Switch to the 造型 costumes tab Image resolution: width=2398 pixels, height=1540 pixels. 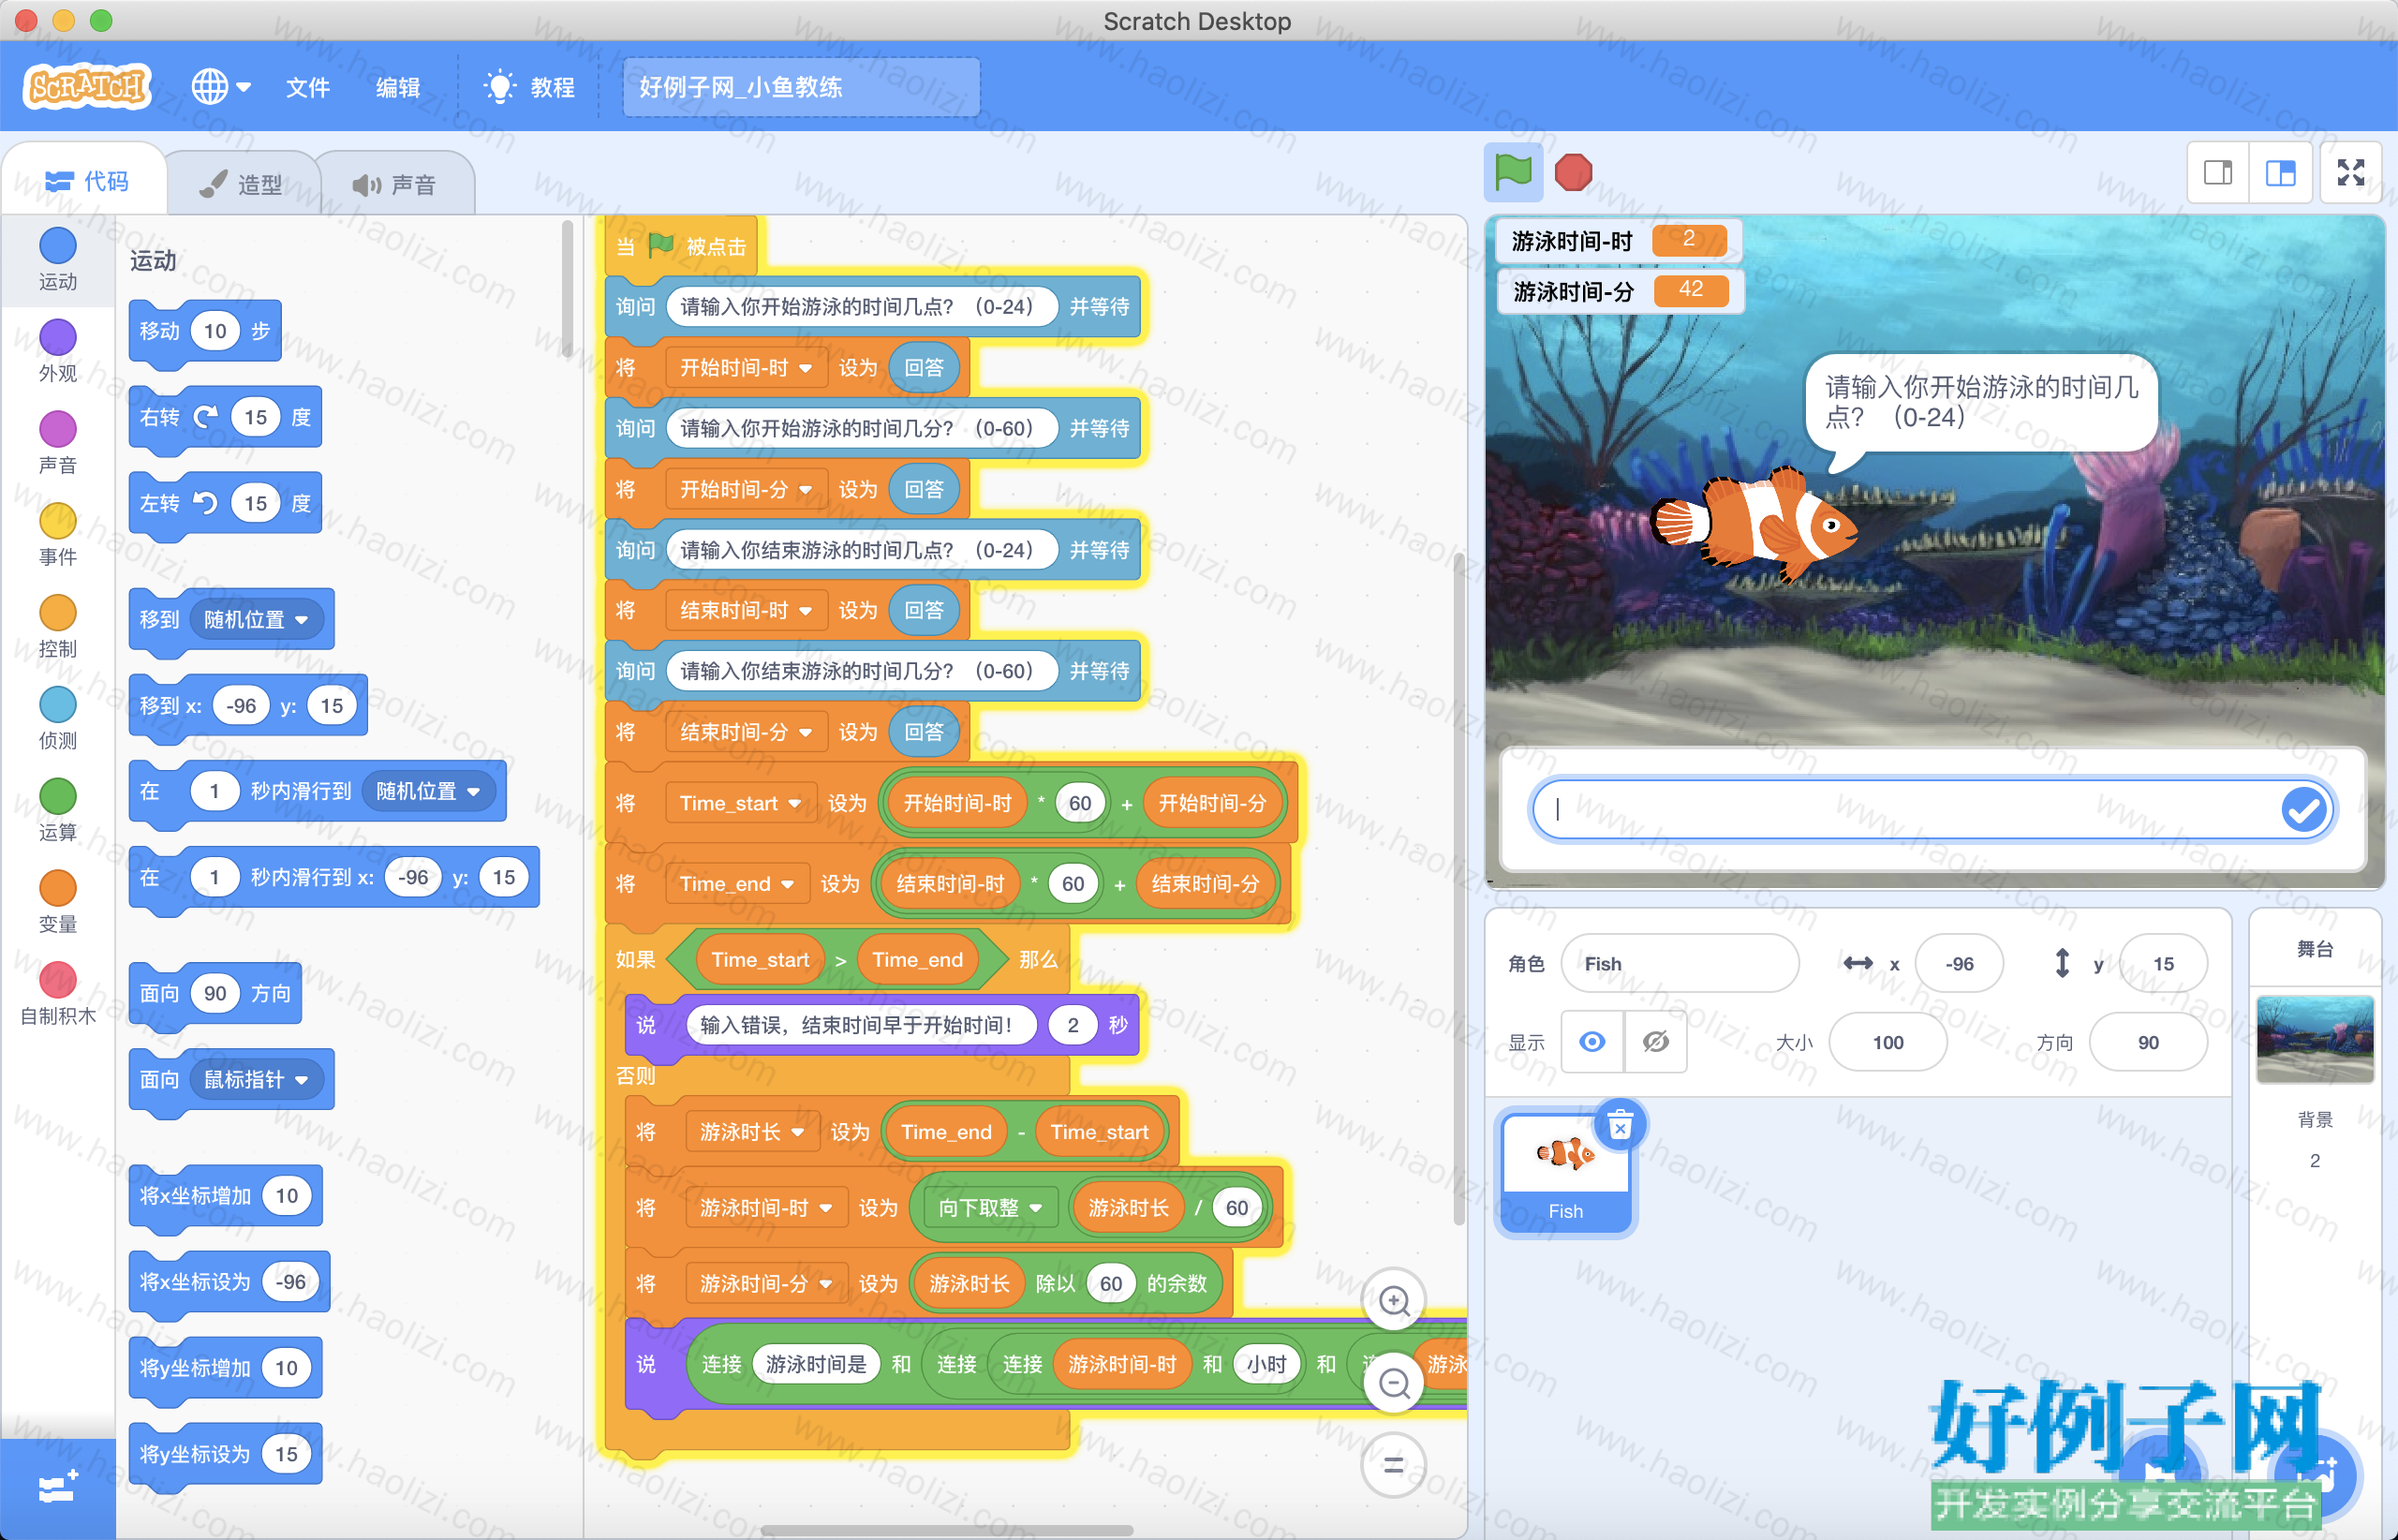coord(241,184)
